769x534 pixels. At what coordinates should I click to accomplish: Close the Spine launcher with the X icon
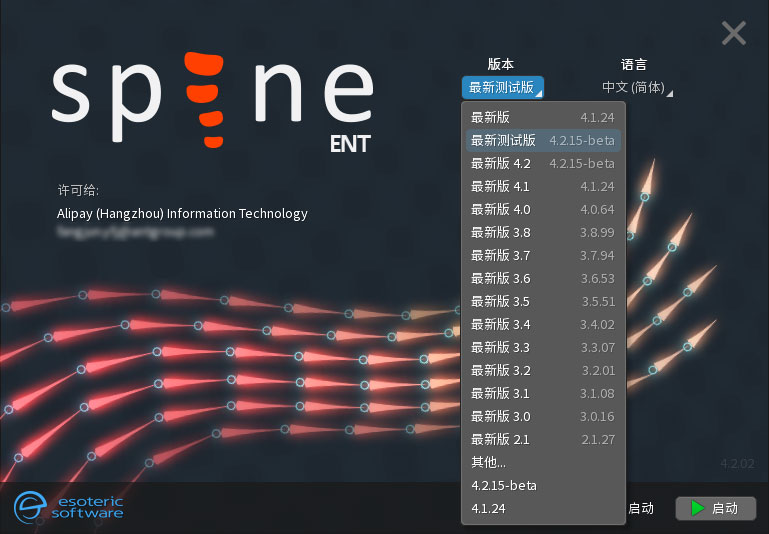coord(734,33)
